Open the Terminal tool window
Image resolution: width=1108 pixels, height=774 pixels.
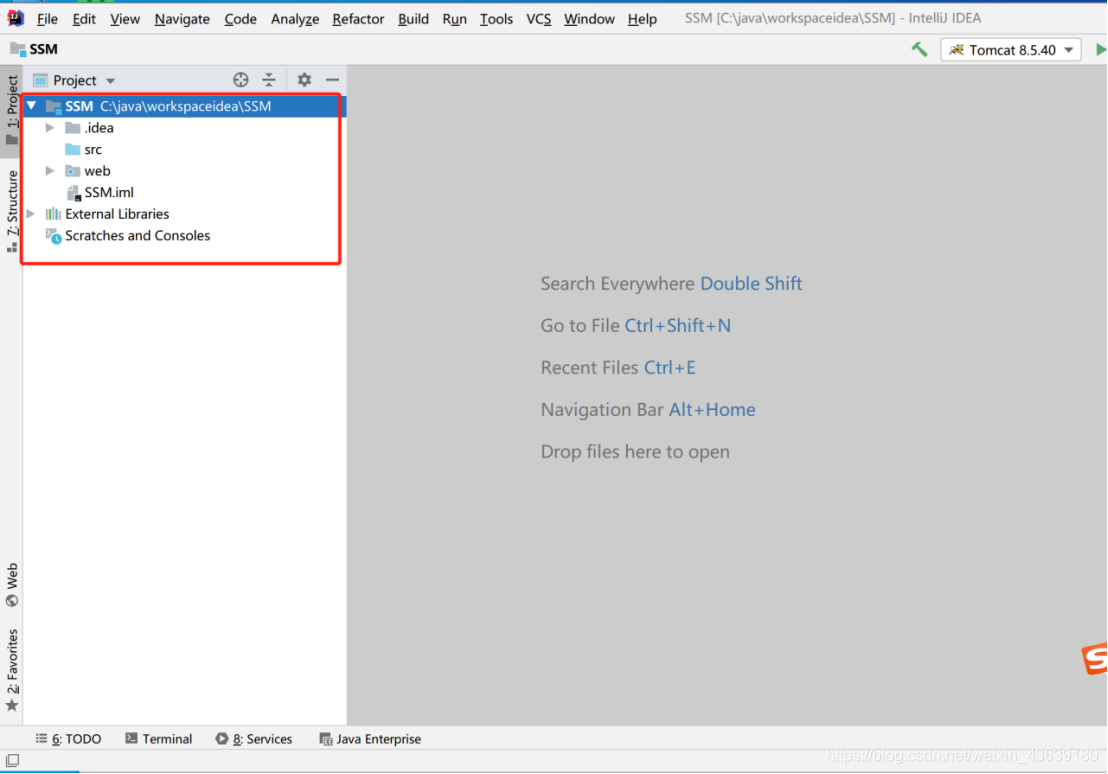[x=159, y=739]
